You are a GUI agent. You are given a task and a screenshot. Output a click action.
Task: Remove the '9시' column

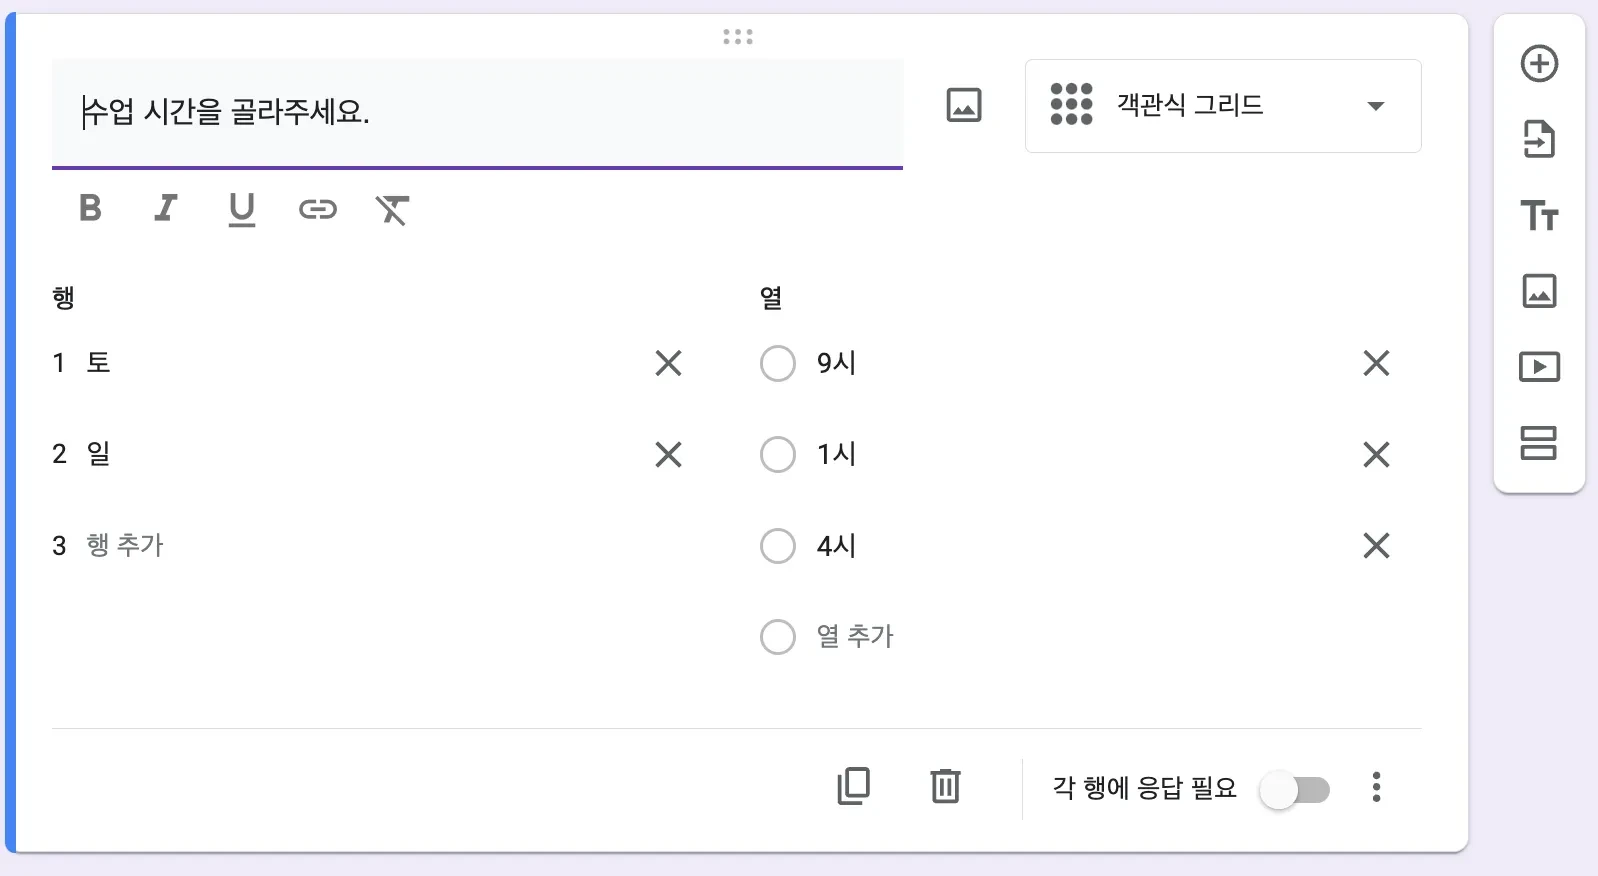point(1376,363)
